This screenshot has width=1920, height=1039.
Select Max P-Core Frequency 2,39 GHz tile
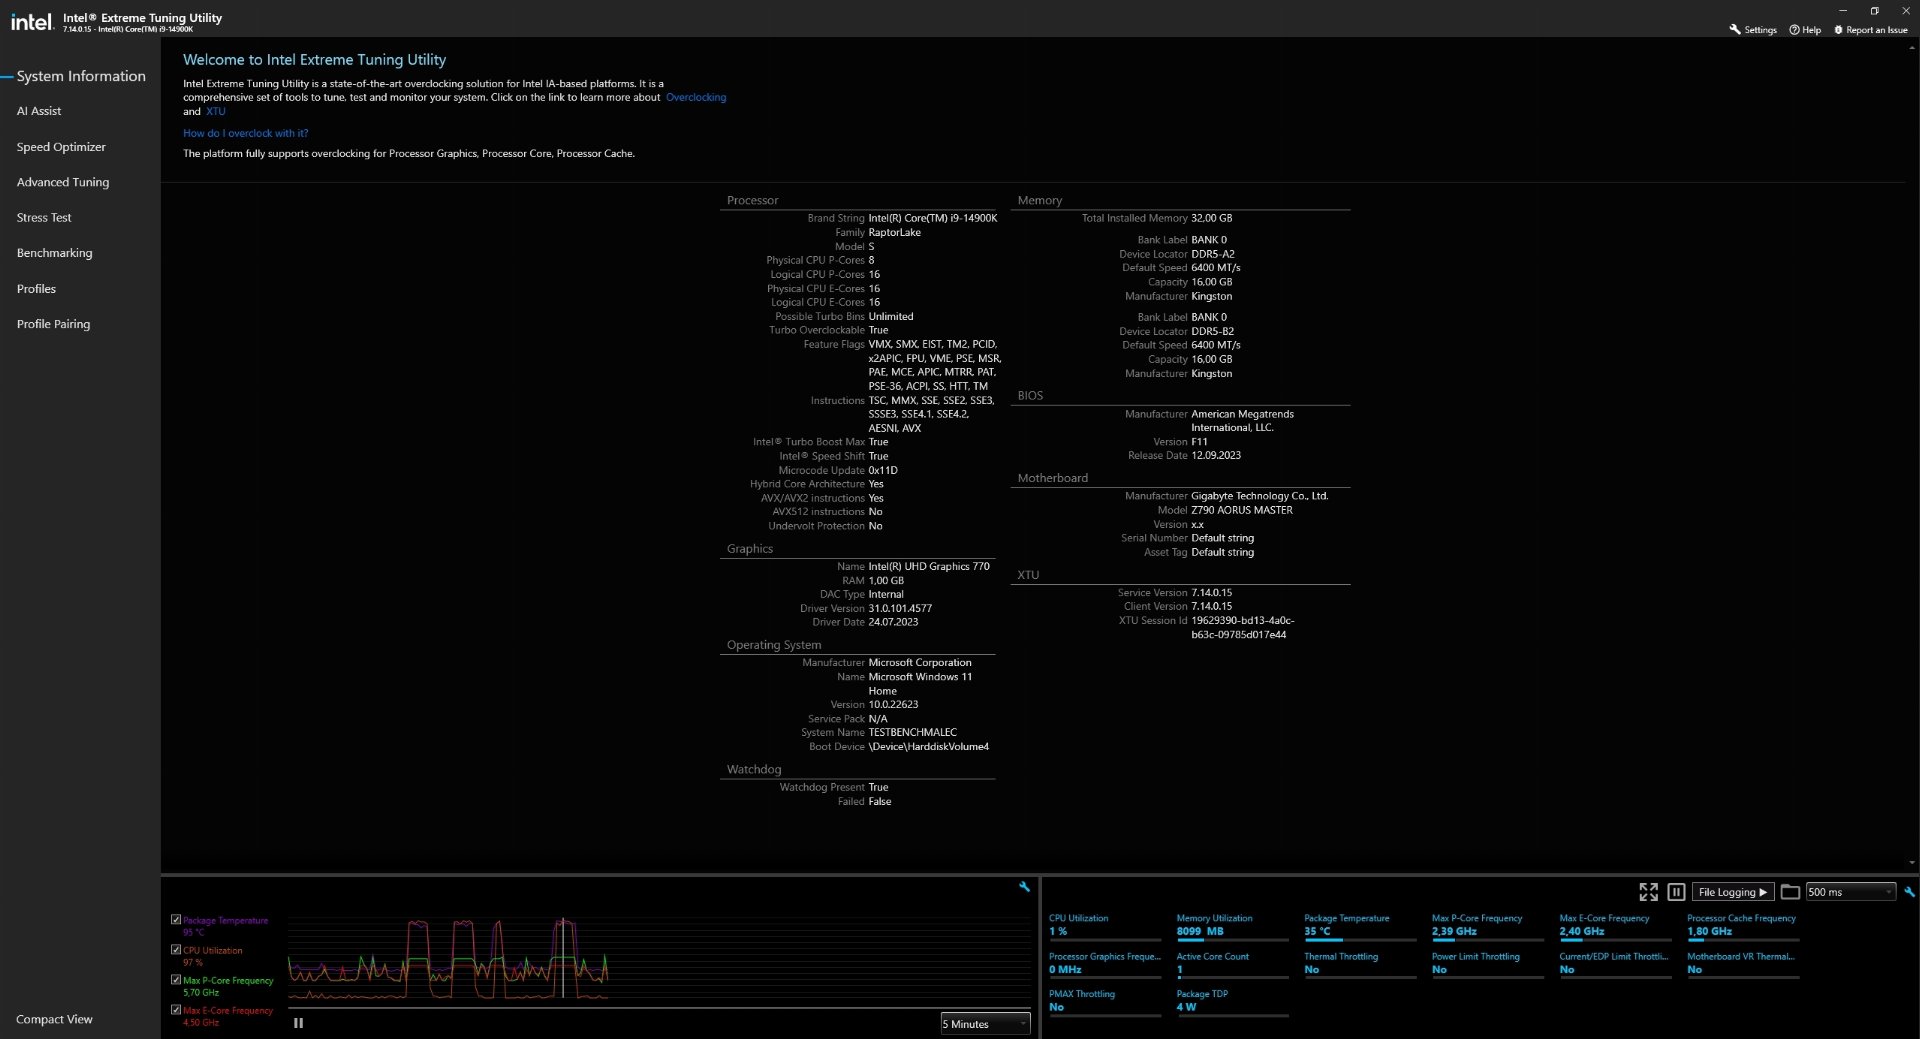point(1488,926)
